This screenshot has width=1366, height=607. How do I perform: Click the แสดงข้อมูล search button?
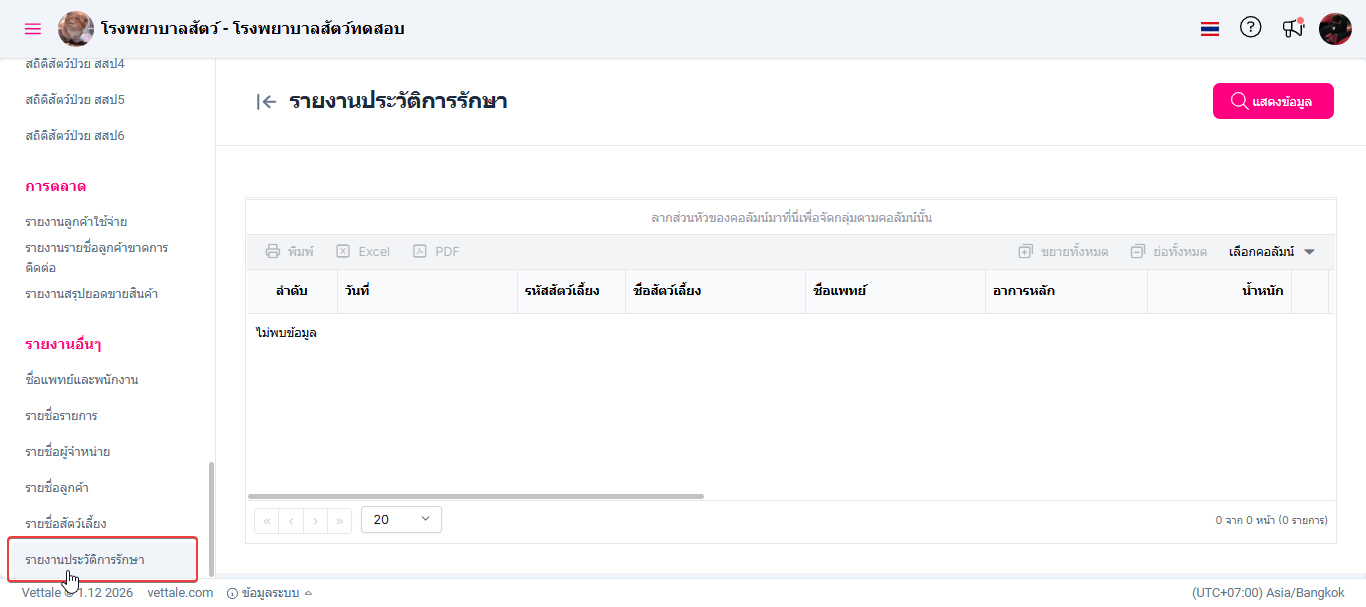point(1273,101)
